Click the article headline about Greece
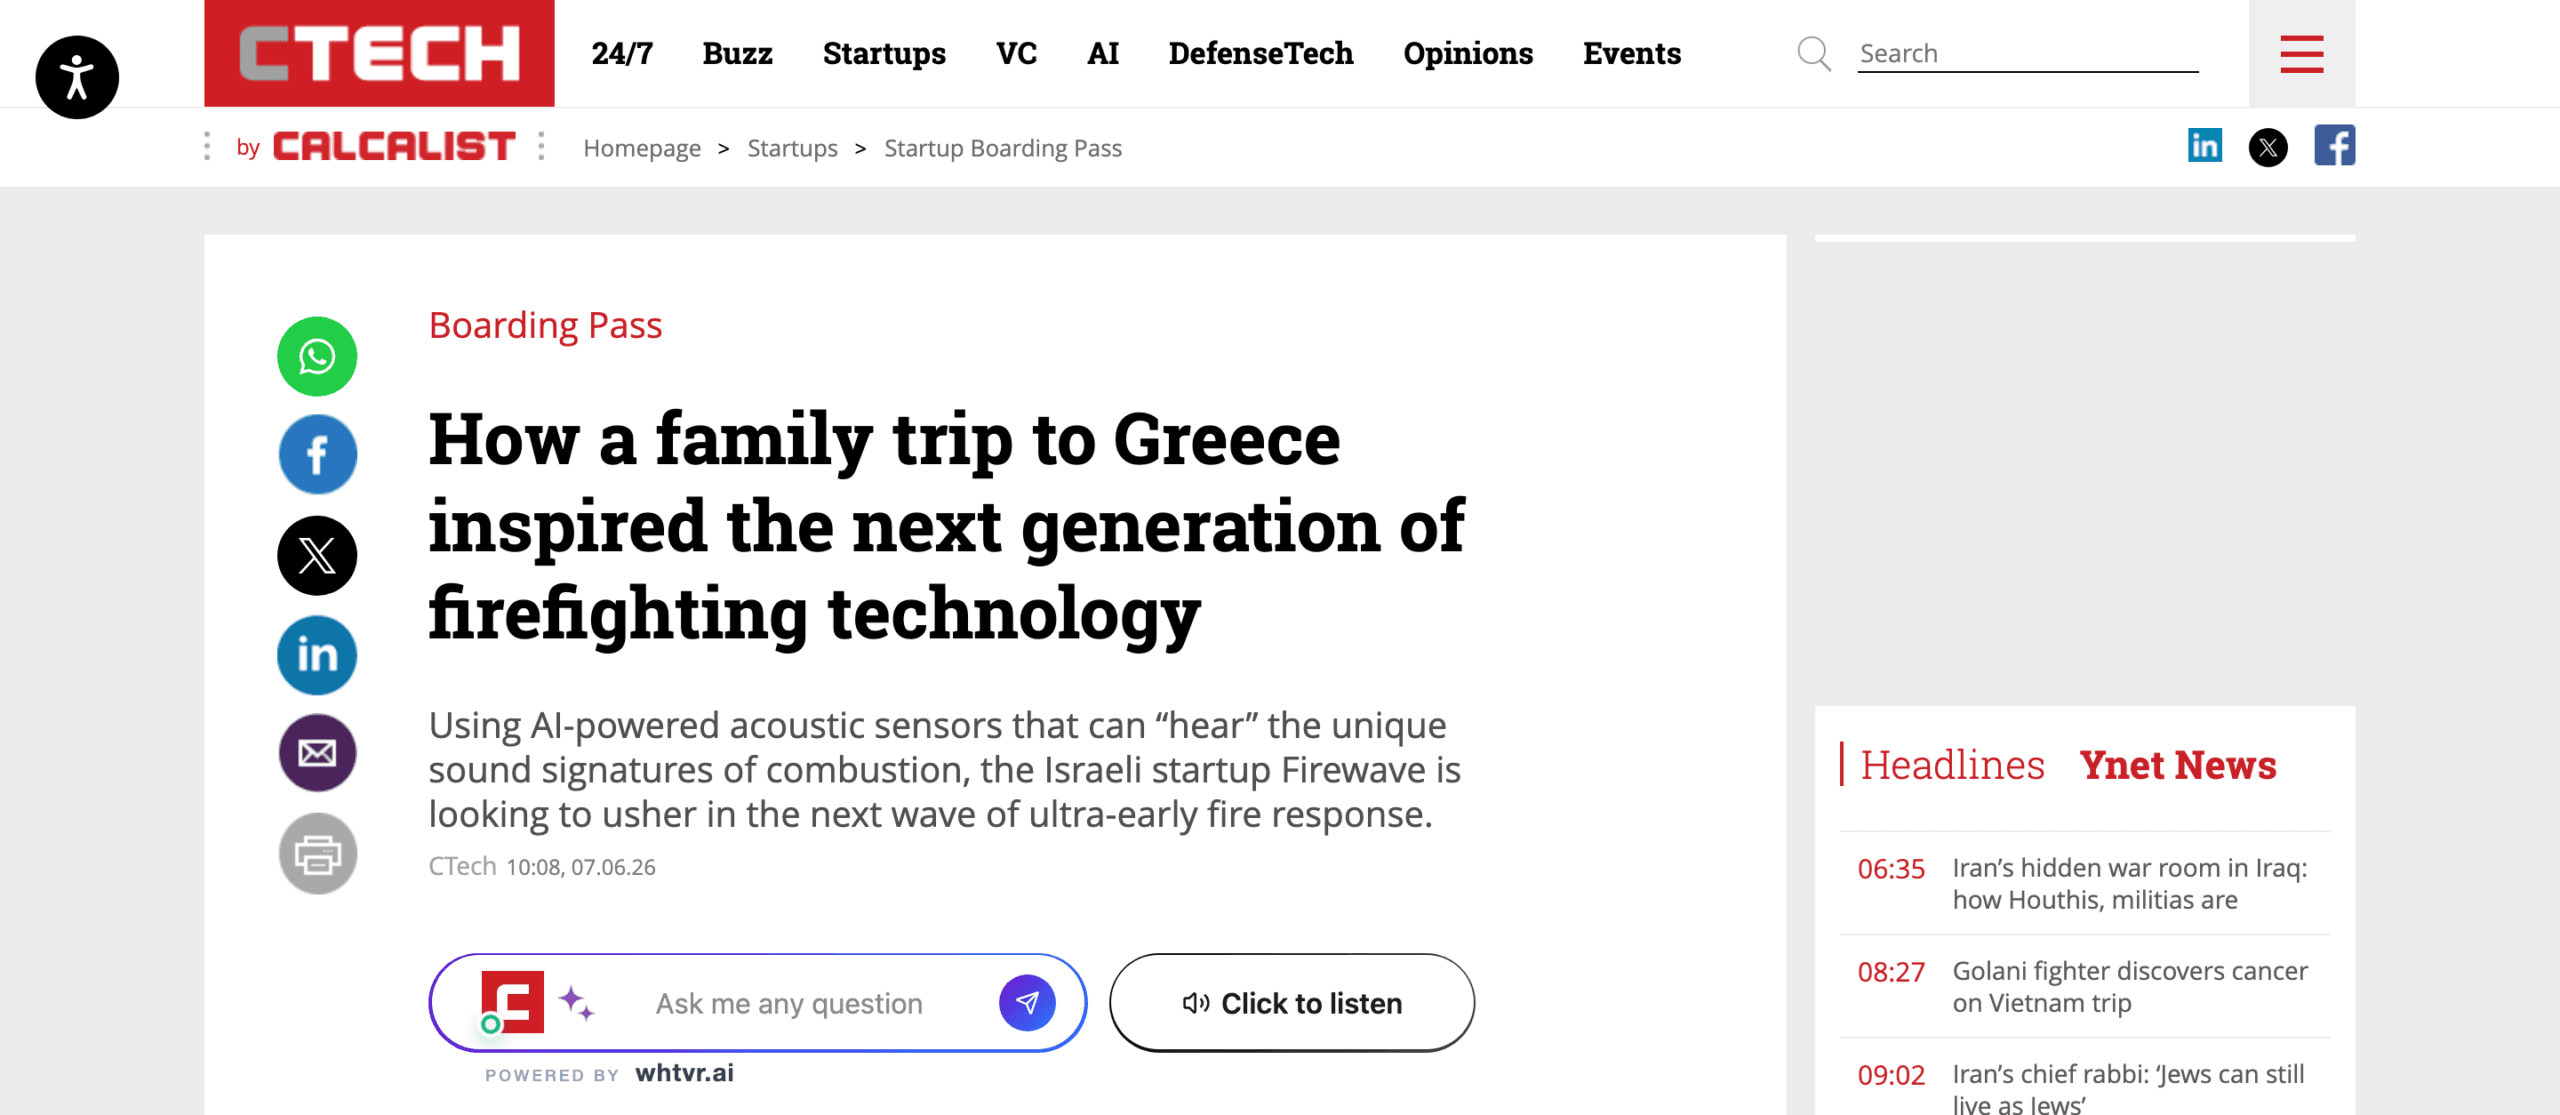This screenshot has height=1115, width=2560. click(x=946, y=526)
